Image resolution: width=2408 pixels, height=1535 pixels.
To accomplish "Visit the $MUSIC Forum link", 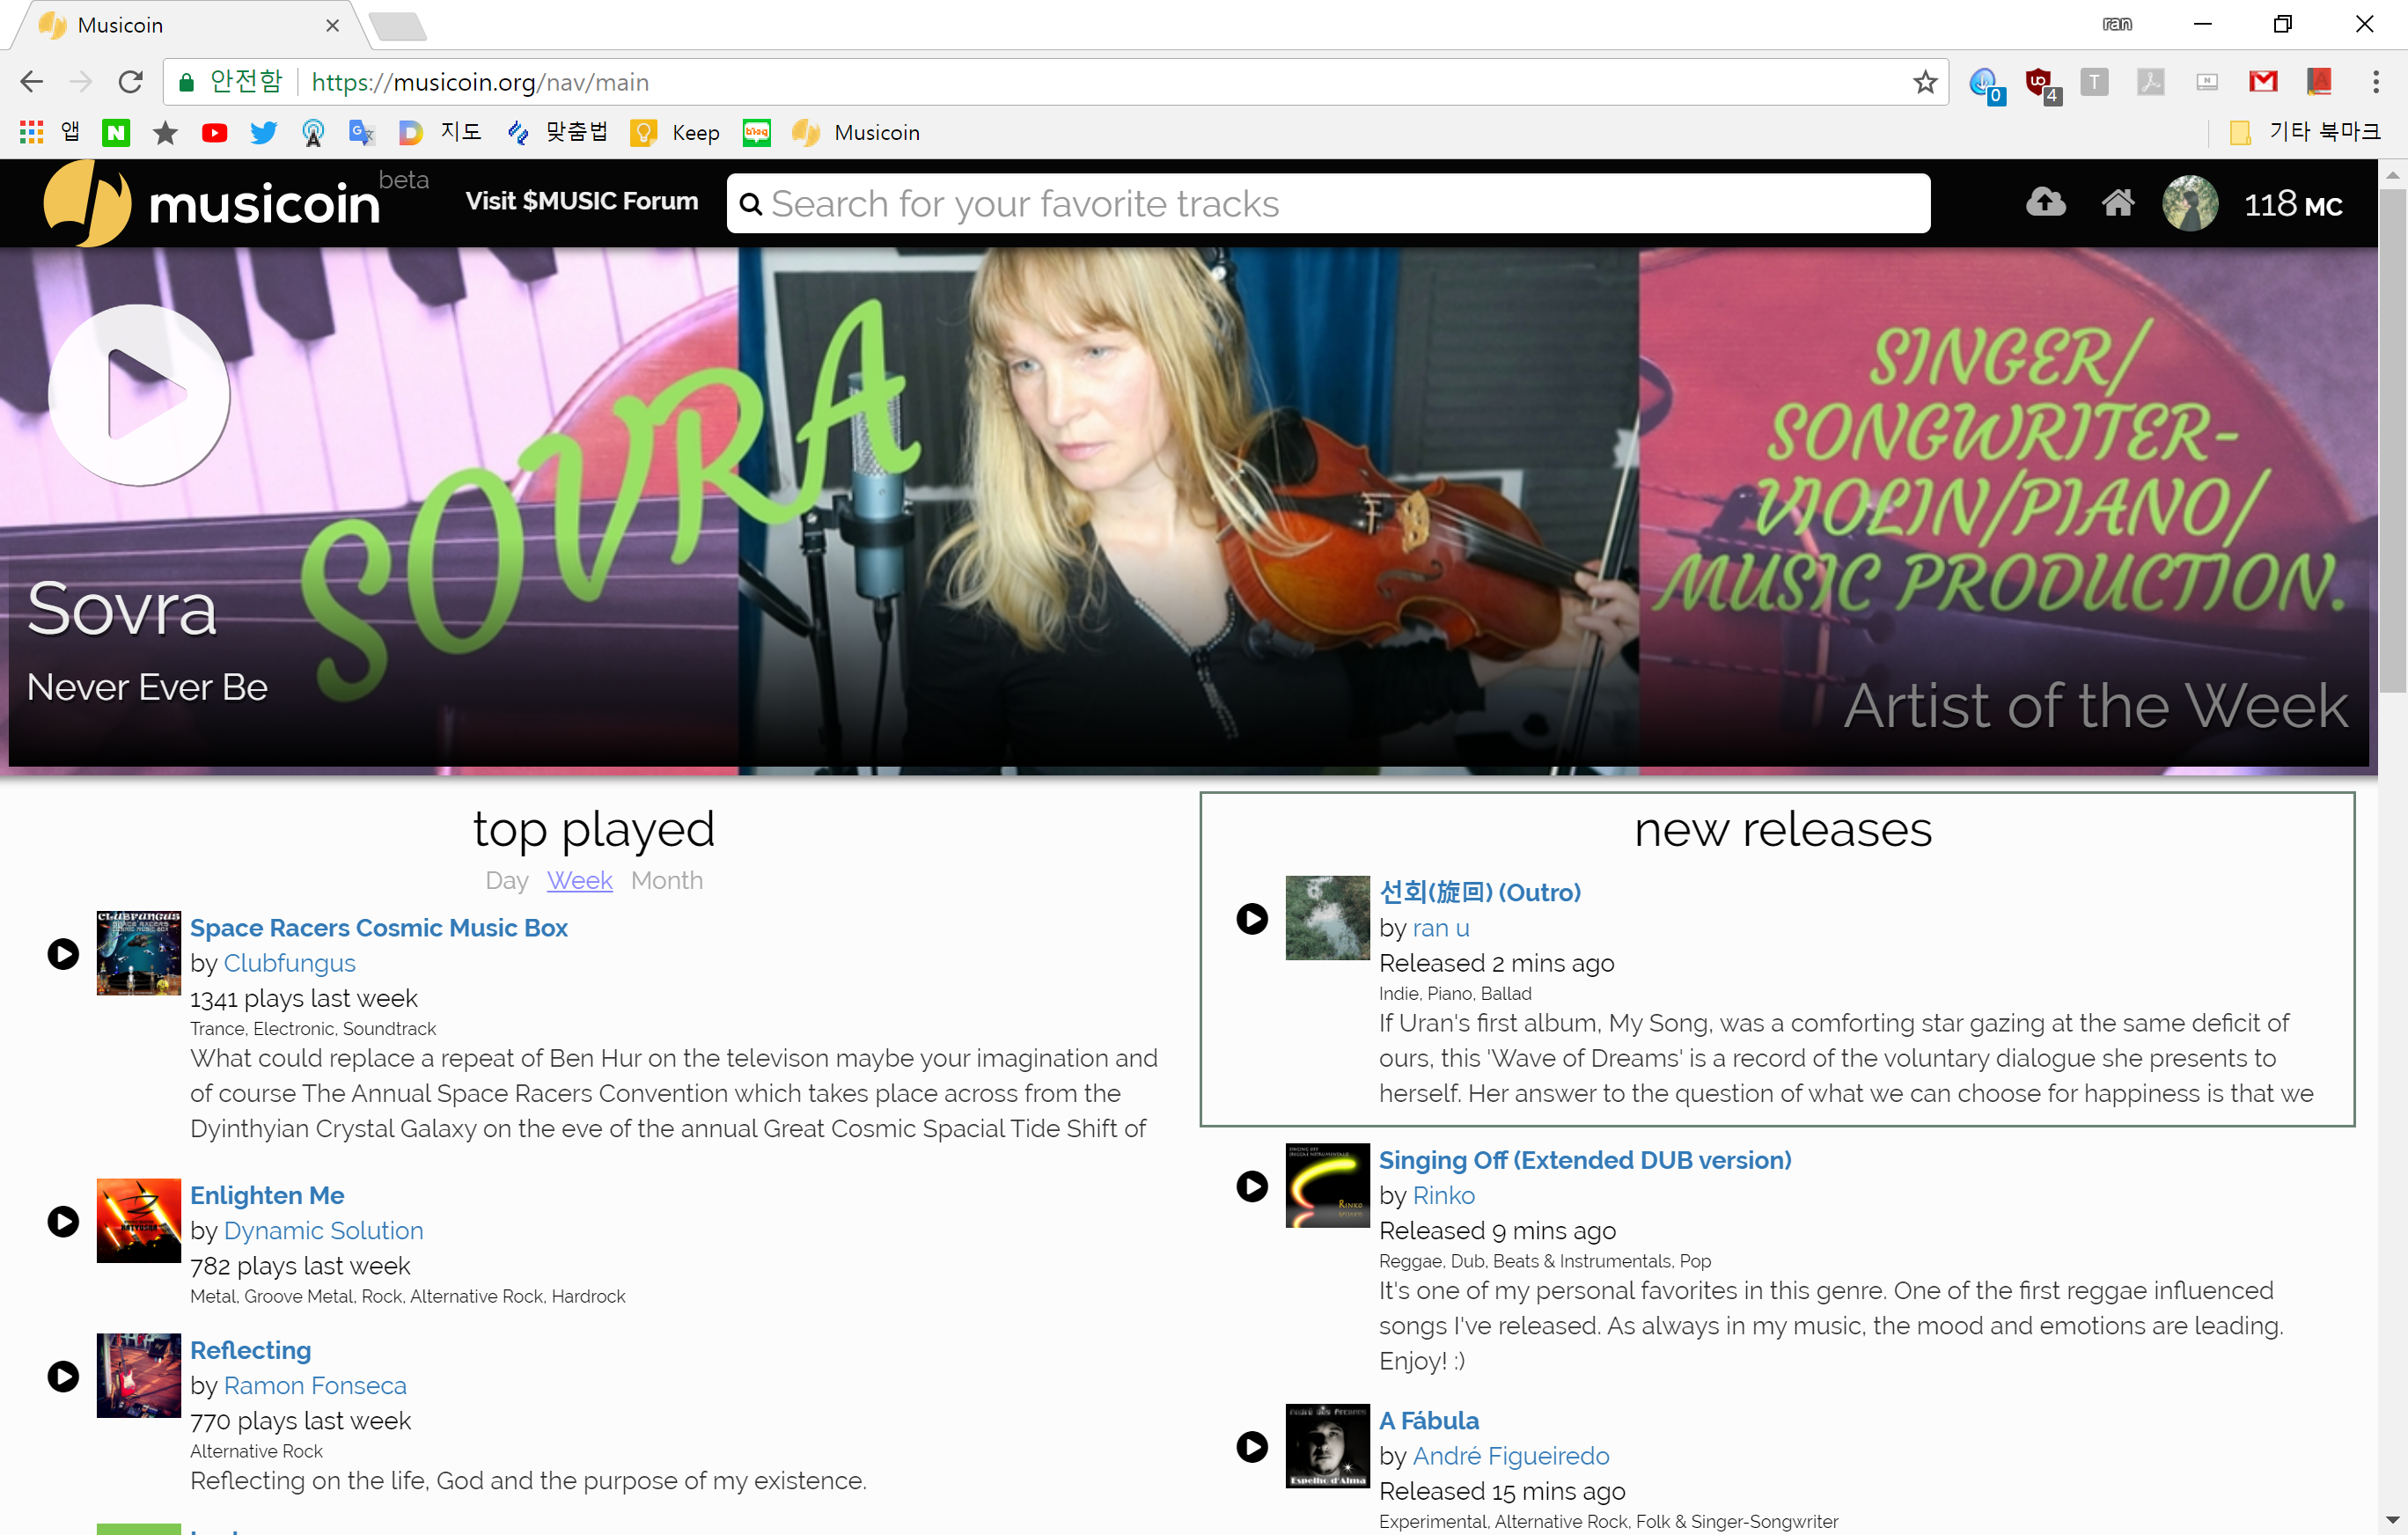I will tap(582, 201).
